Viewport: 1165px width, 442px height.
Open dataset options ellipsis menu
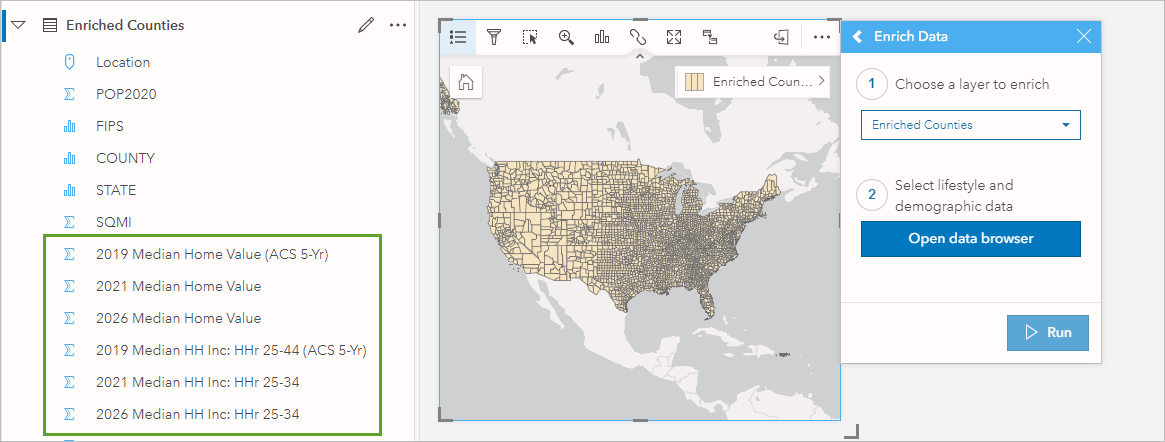tap(398, 25)
